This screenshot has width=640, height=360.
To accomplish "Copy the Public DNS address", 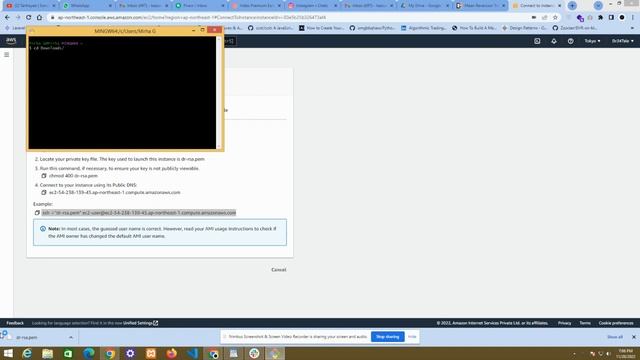I will click(44, 192).
